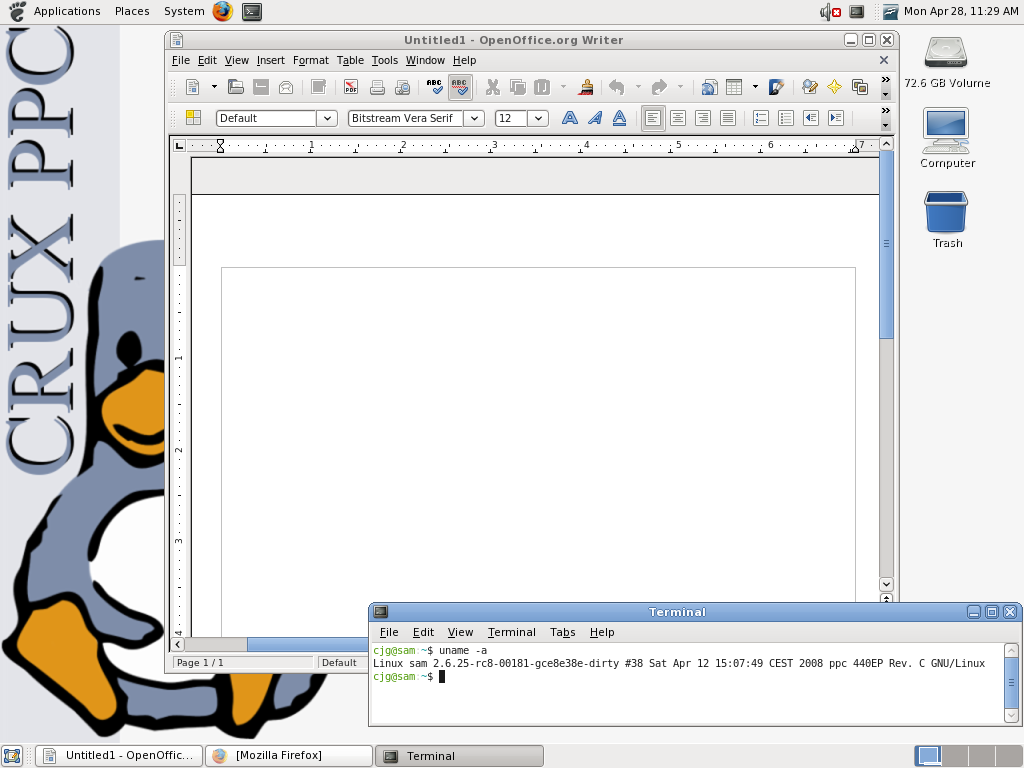Open the New document dropdown arrow

(214, 87)
